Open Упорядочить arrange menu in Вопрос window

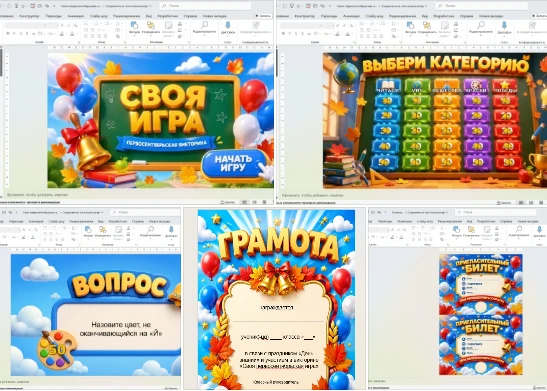pyautogui.click(x=103, y=232)
